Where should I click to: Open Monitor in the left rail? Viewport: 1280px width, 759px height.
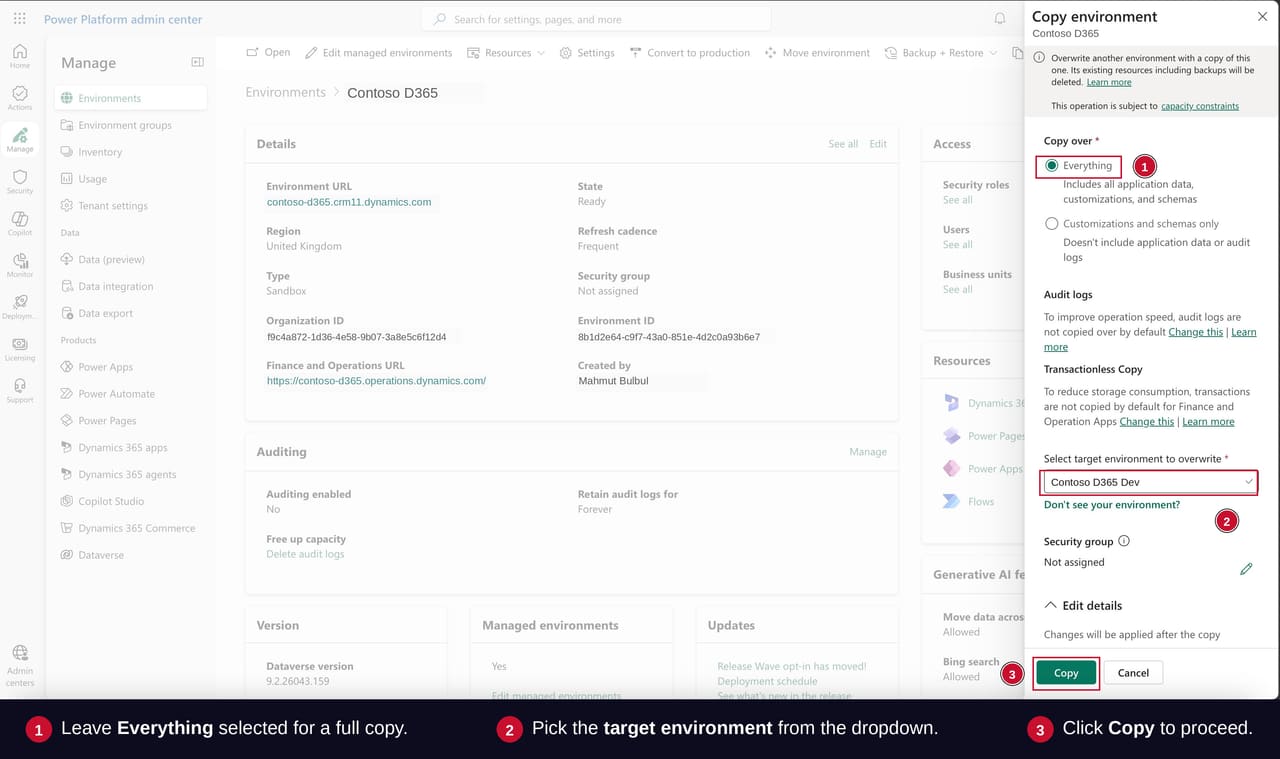[20, 265]
